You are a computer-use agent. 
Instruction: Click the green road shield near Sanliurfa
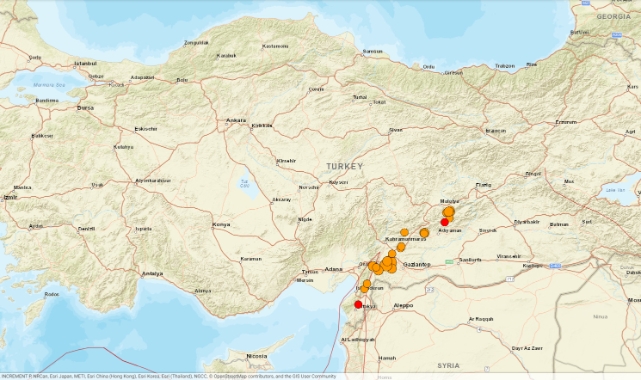click(449, 262)
